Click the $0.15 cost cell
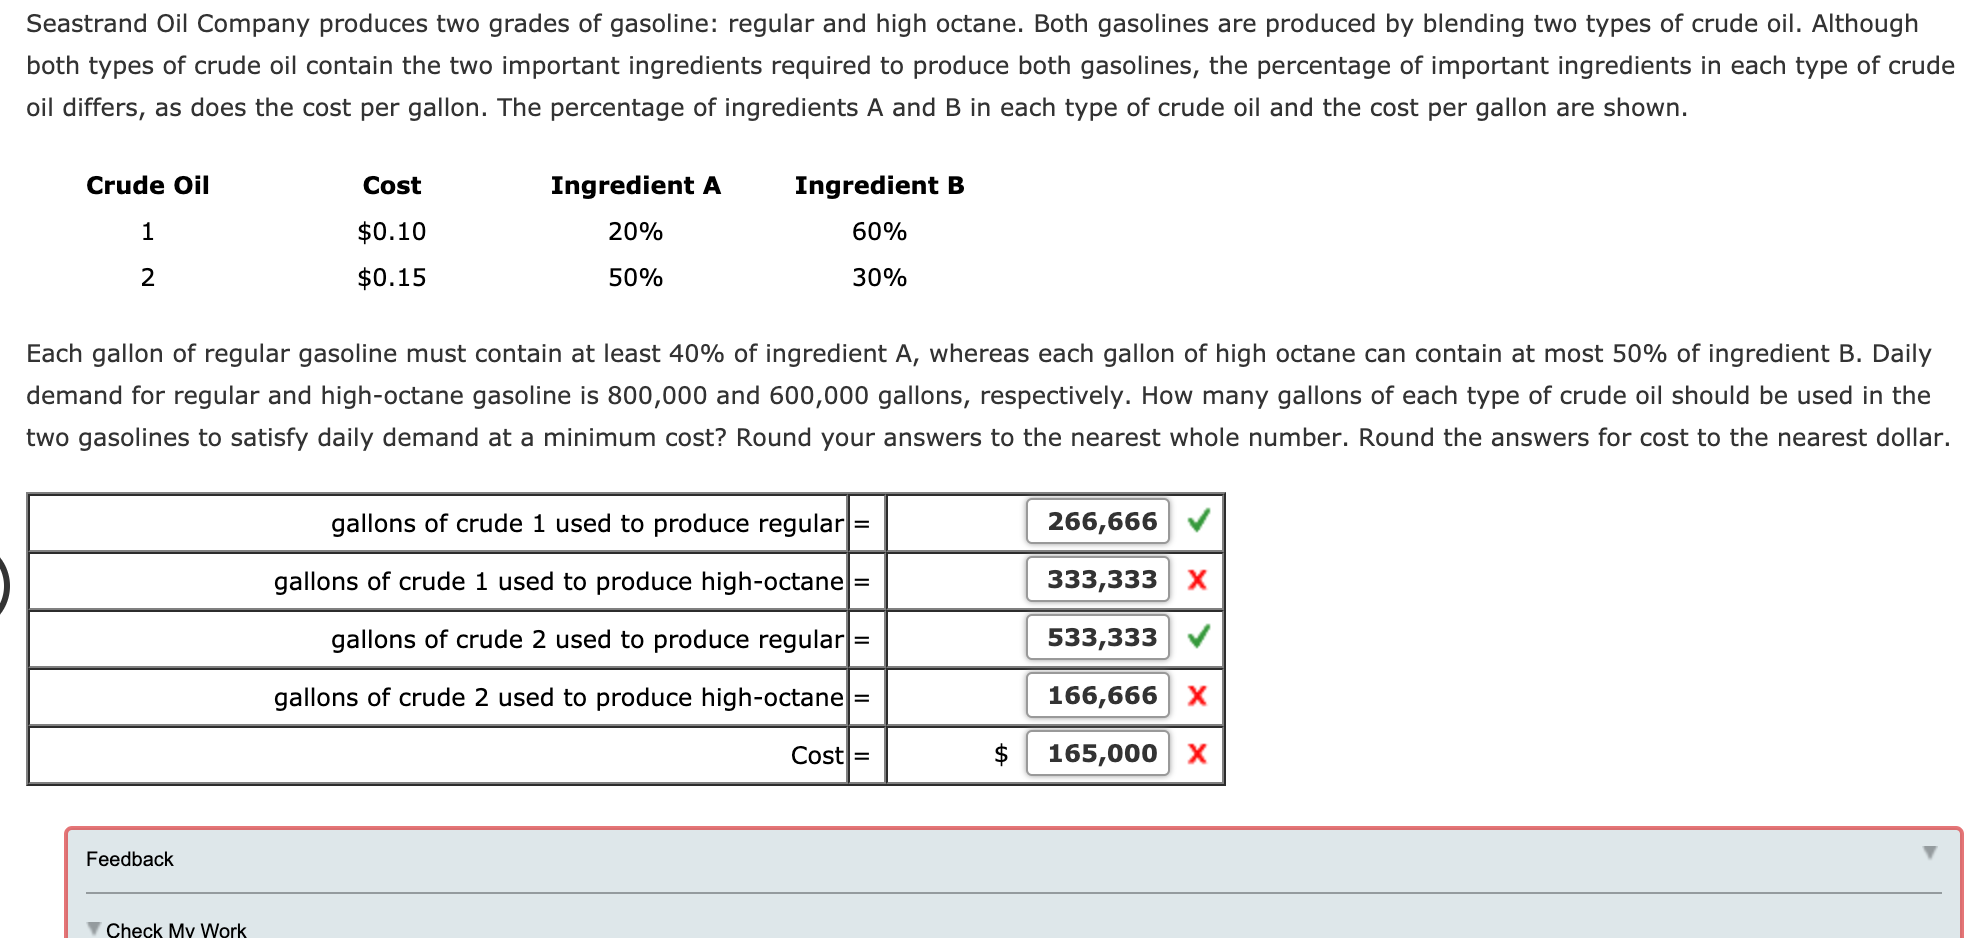The image size is (1968, 938). tap(392, 277)
